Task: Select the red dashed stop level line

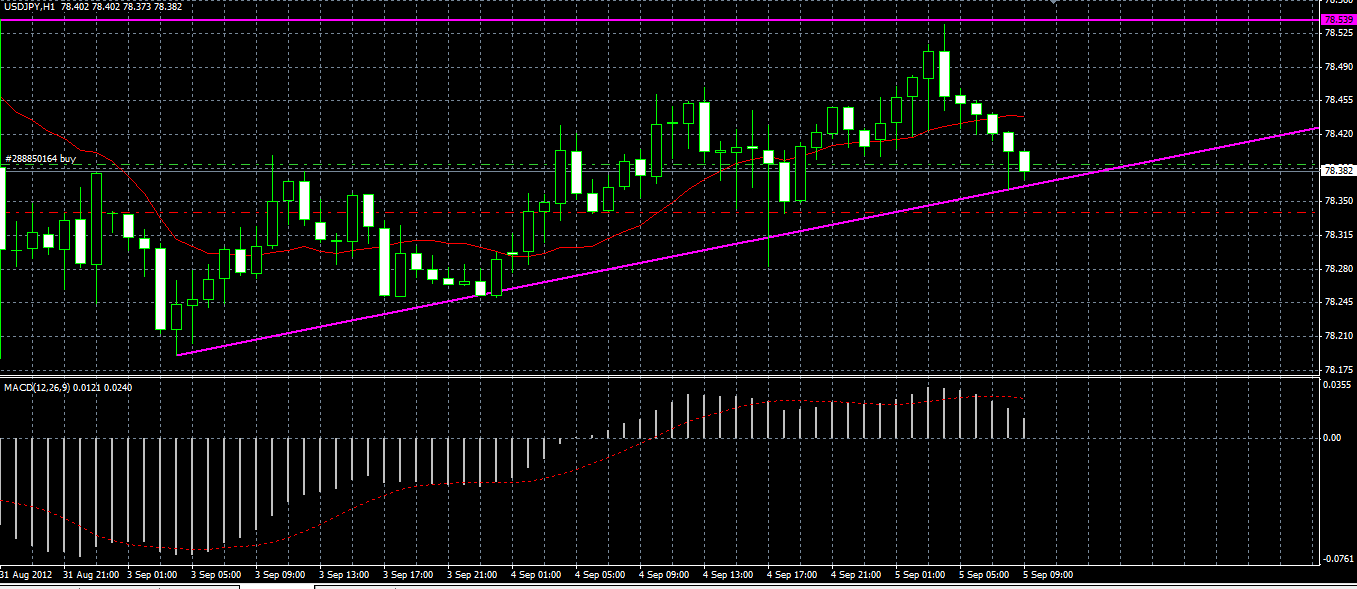Action: pos(660,212)
